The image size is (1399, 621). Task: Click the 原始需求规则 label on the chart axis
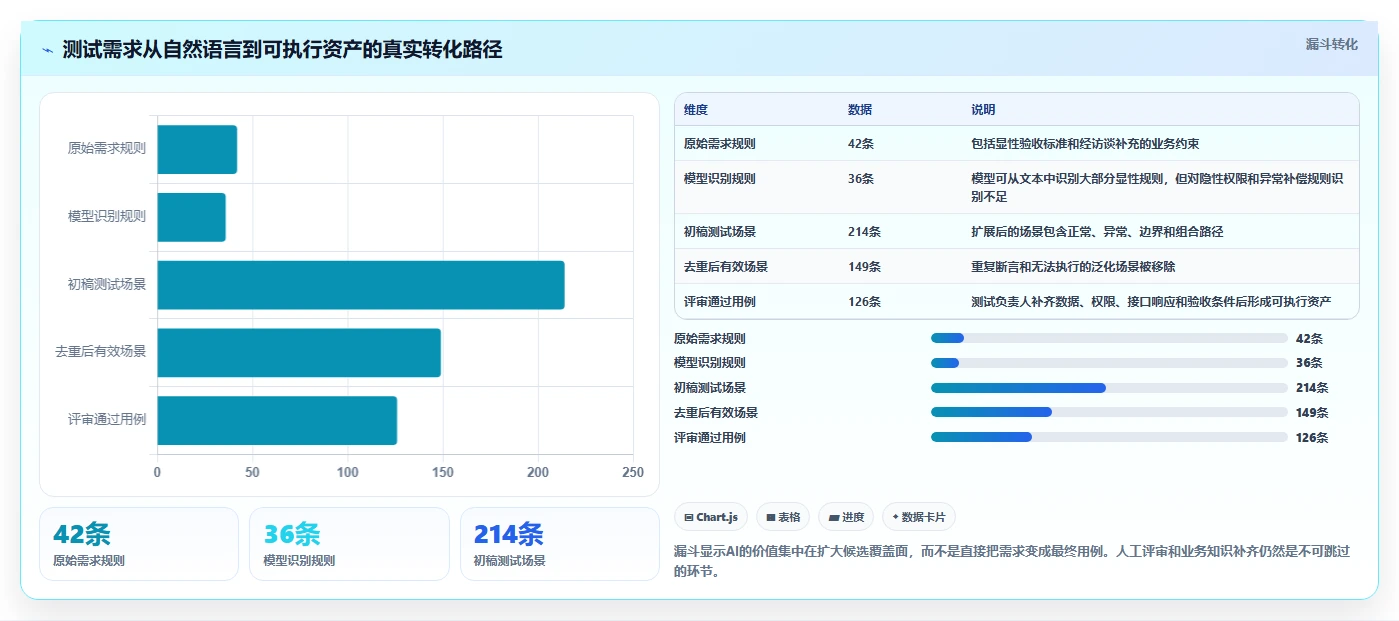107,149
